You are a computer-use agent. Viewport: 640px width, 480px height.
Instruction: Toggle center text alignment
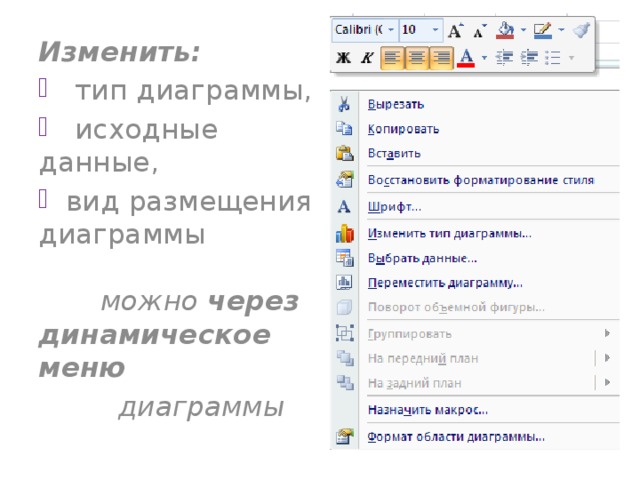(417, 58)
